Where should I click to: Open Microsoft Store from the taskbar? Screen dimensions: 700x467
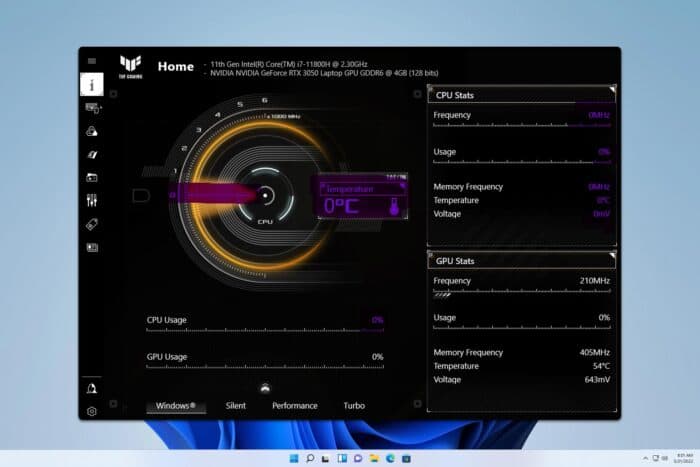click(406, 459)
